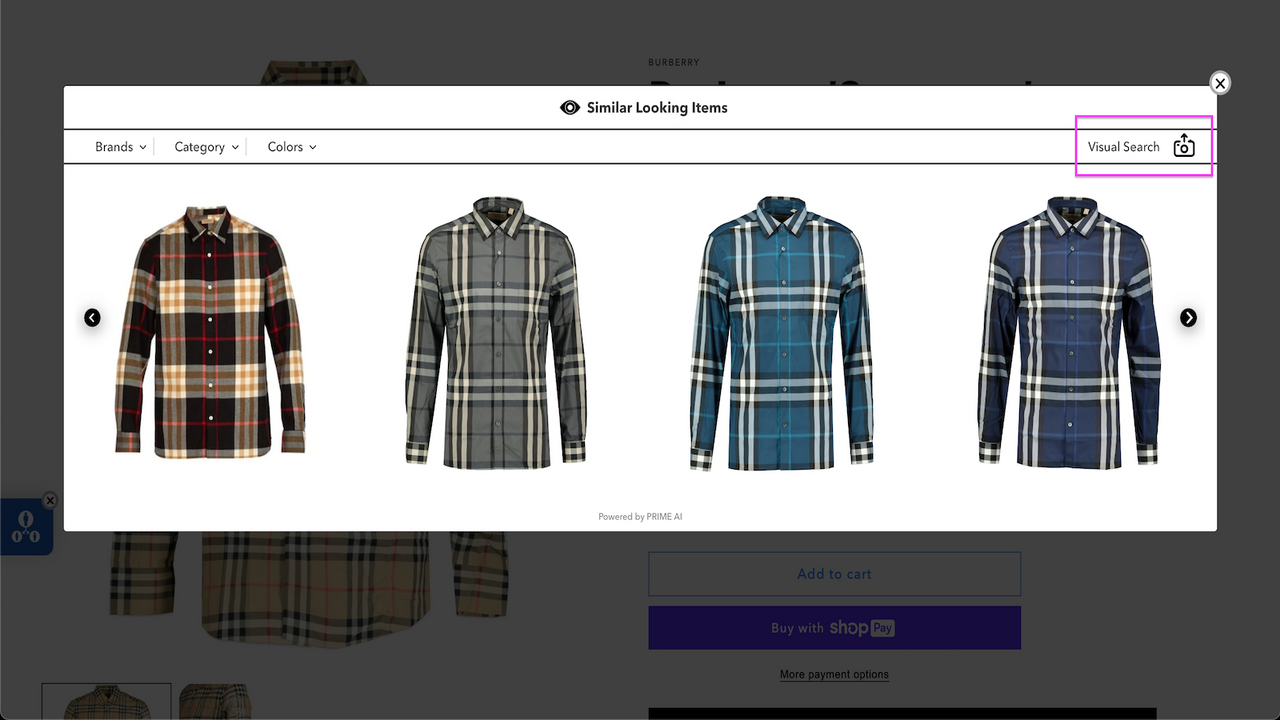Open the Category filter dropdown
Image resolution: width=1280 pixels, height=720 pixels.
tap(207, 147)
